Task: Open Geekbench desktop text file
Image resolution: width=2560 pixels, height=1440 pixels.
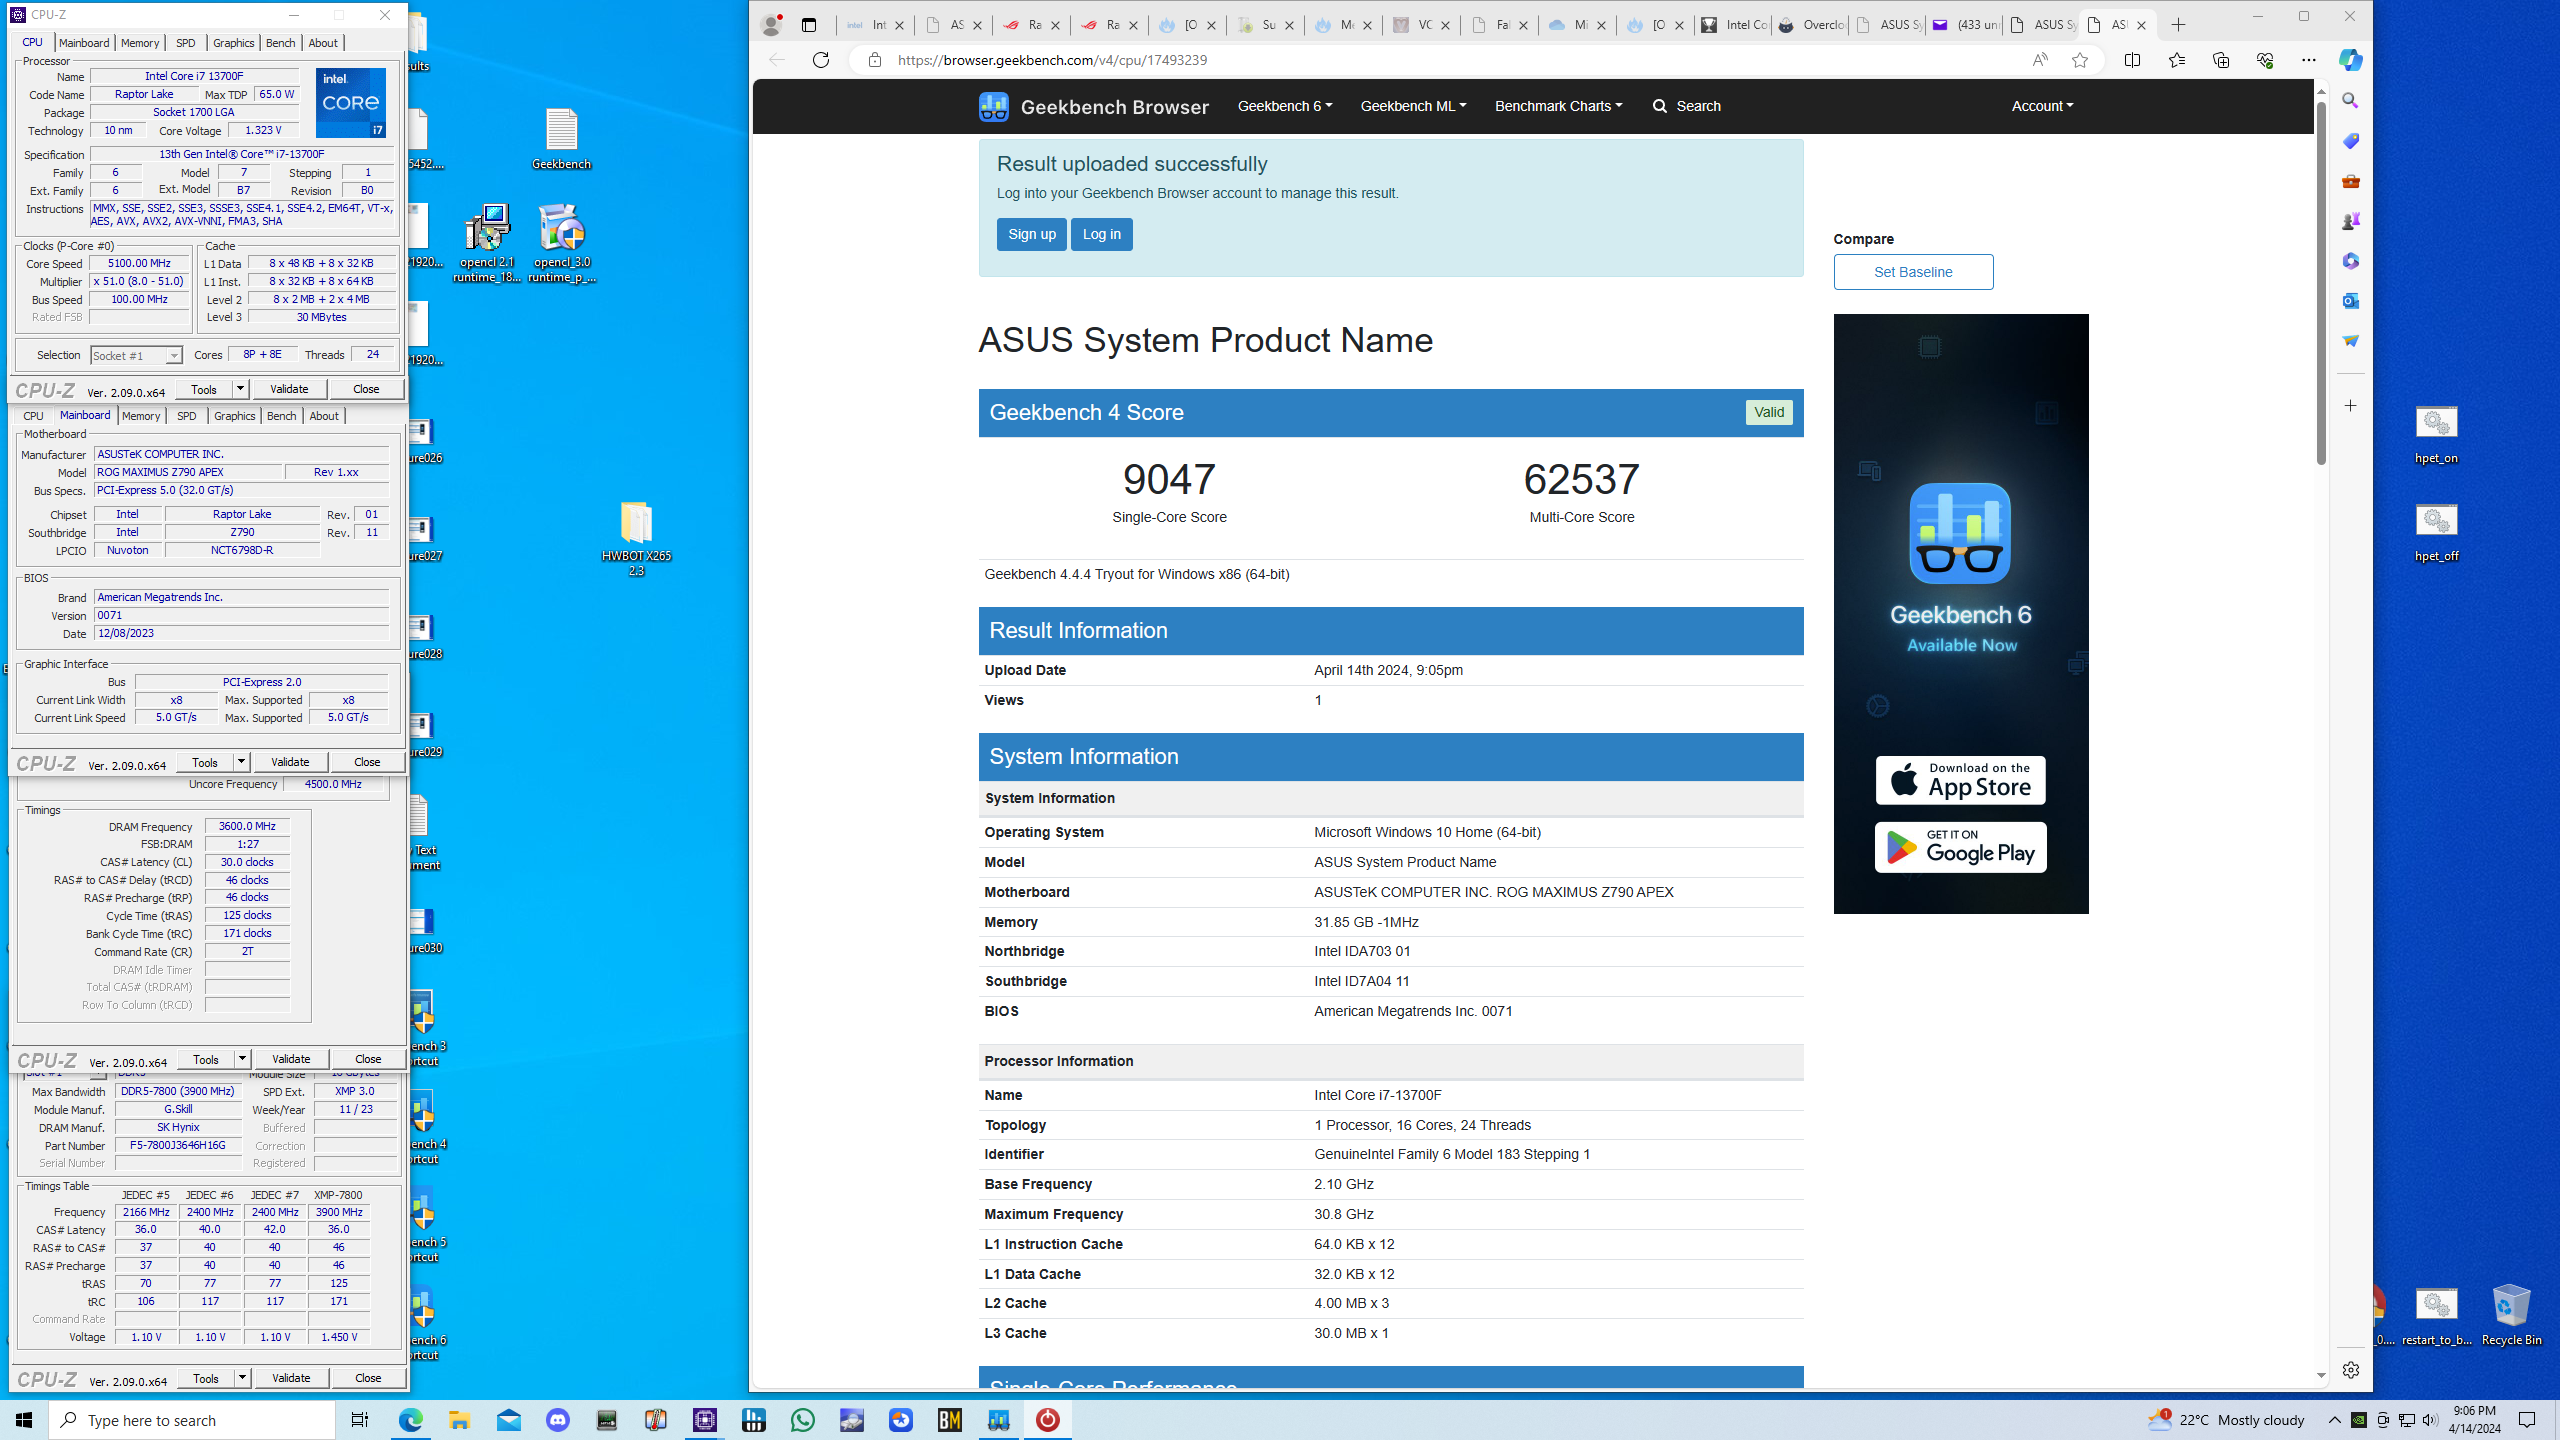Action: click(x=561, y=138)
